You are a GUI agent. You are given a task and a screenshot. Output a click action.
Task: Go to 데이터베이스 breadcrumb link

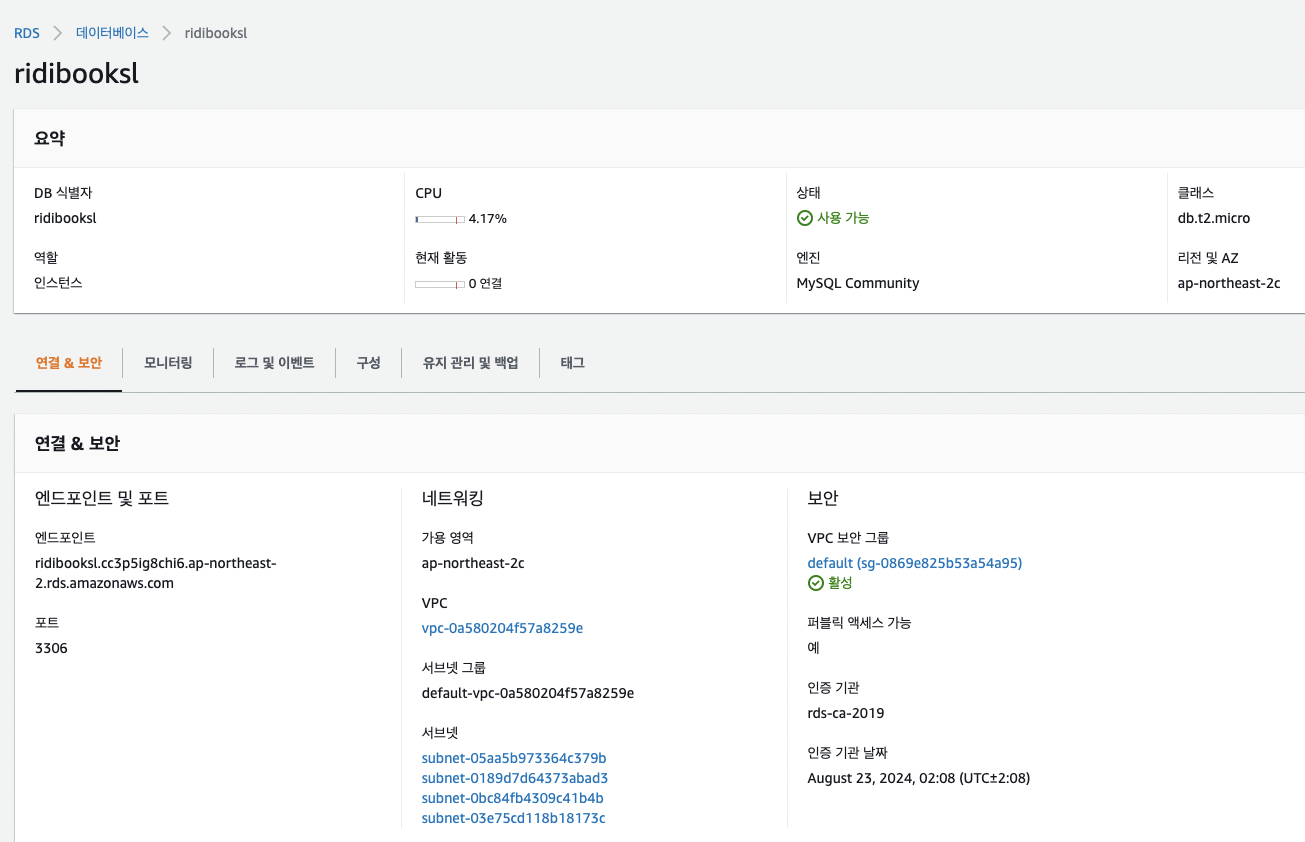(112, 33)
